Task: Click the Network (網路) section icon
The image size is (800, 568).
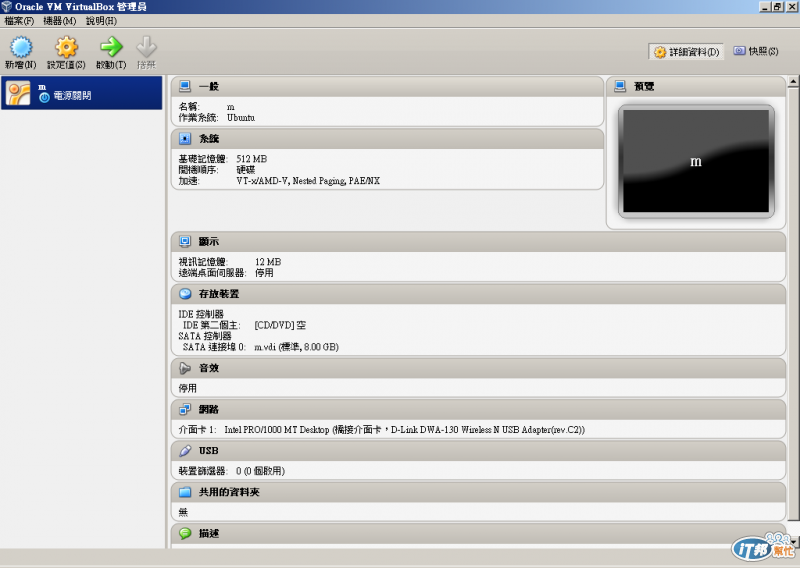Action: point(185,409)
